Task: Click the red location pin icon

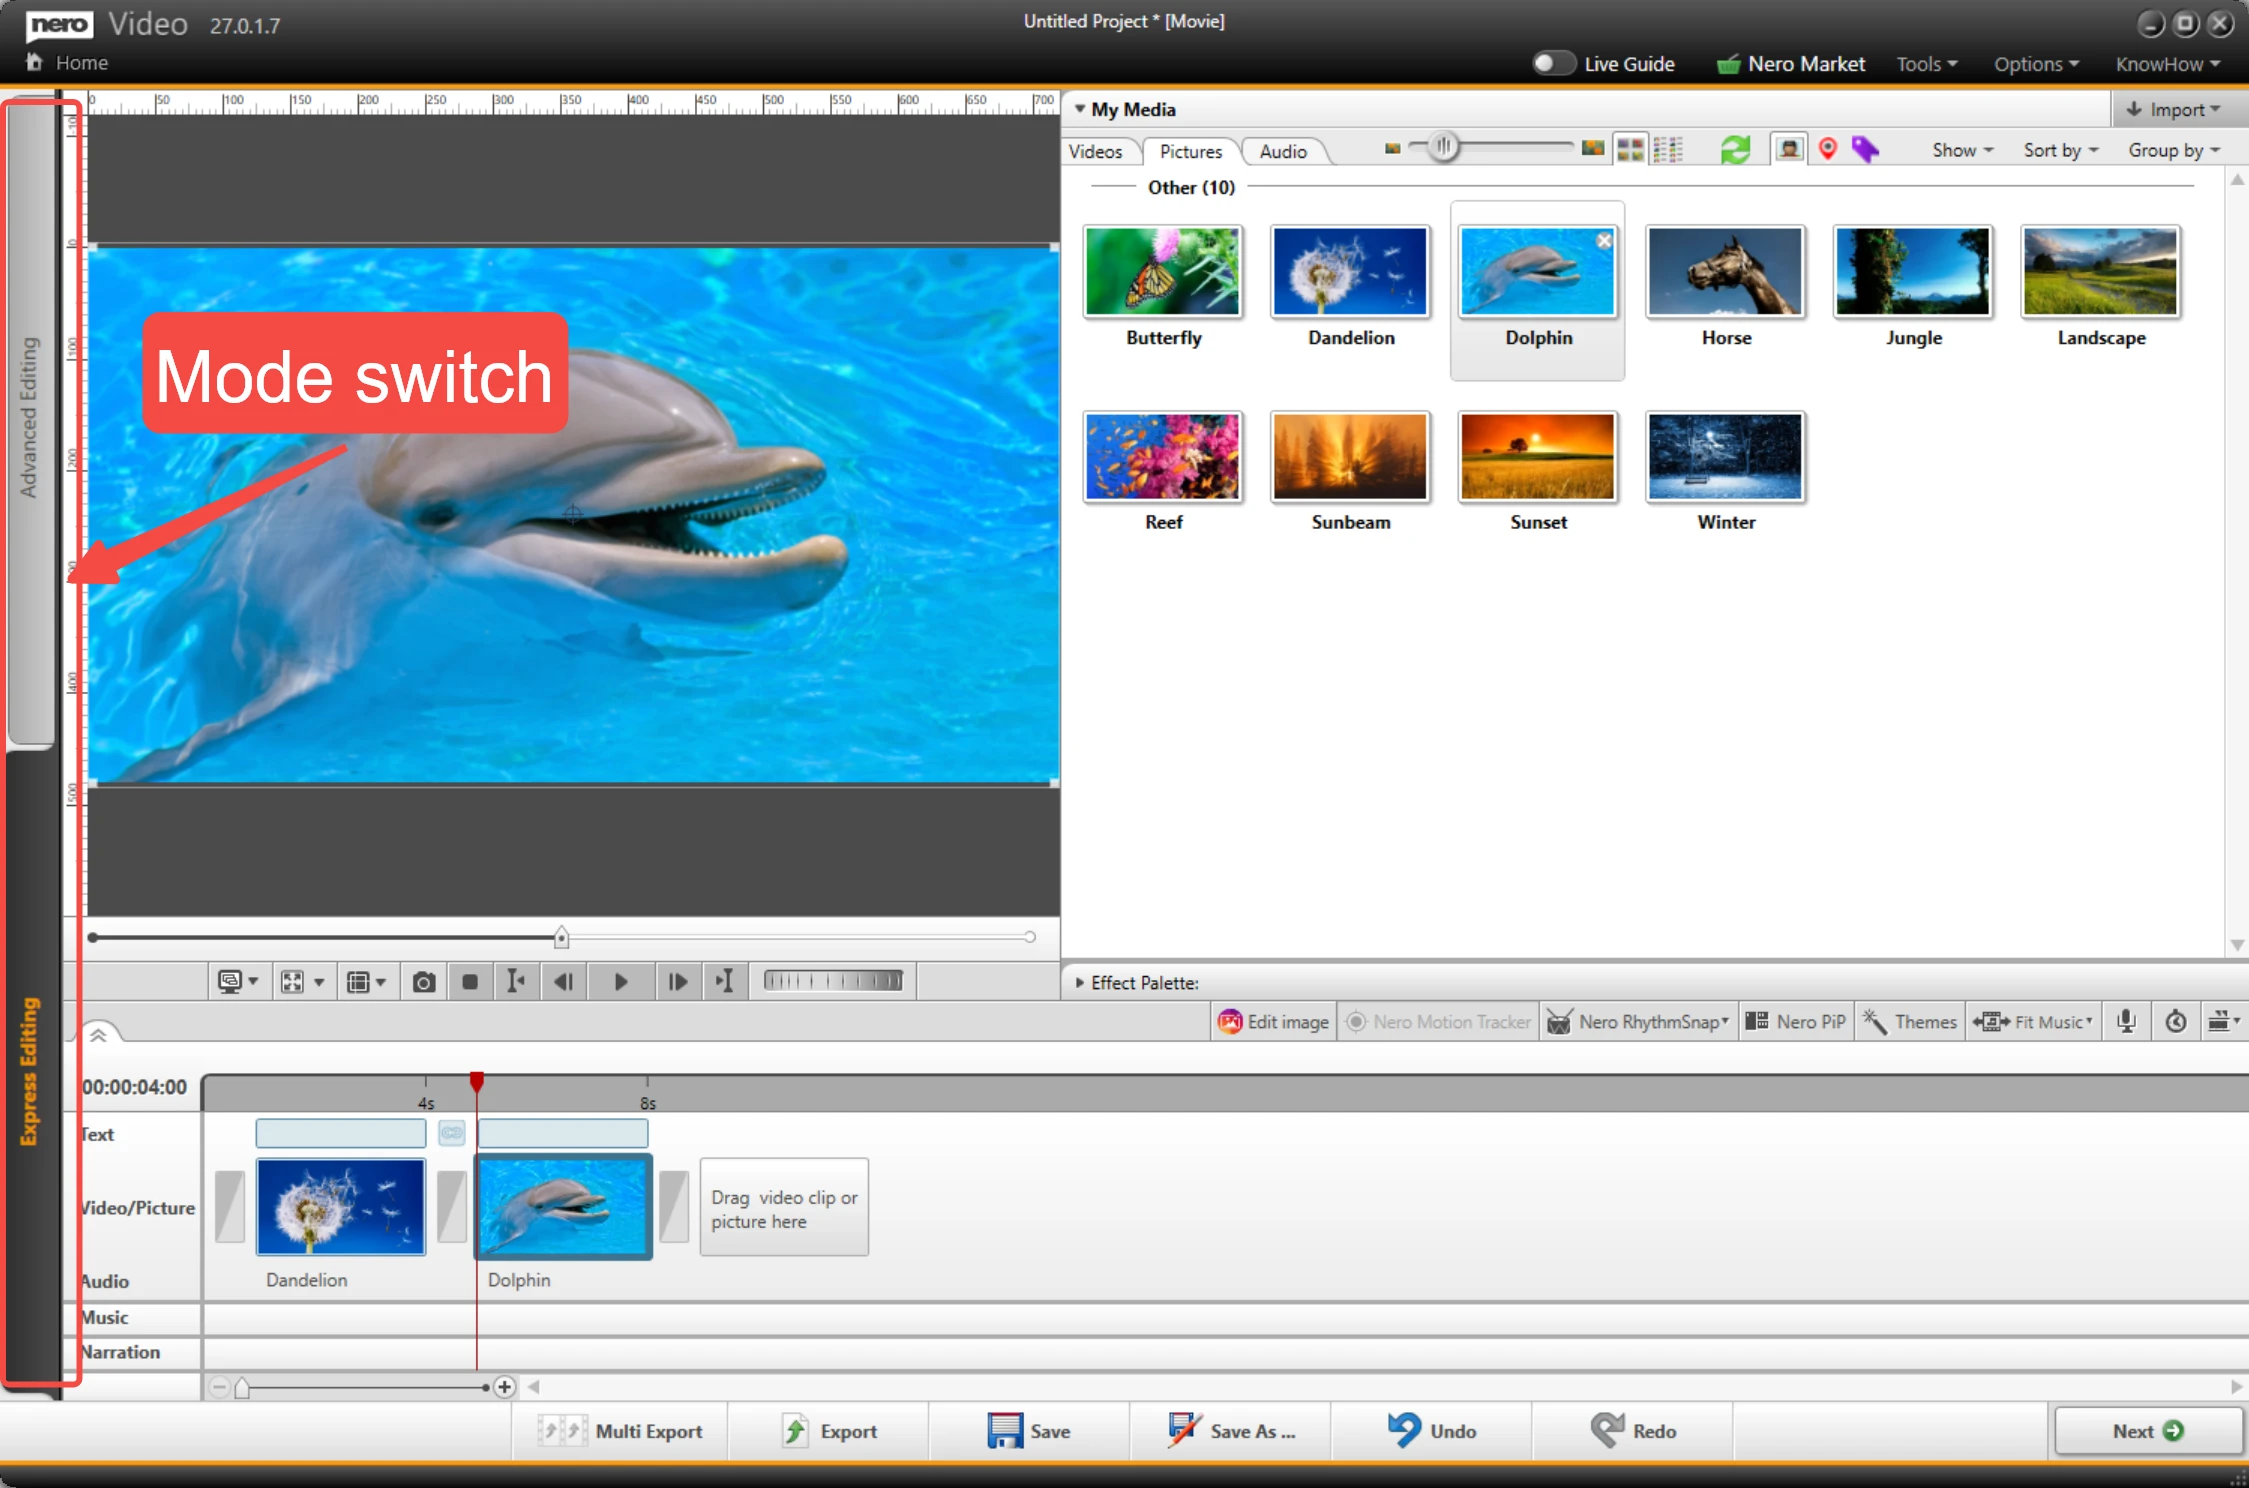Action: click(1828, 150)
